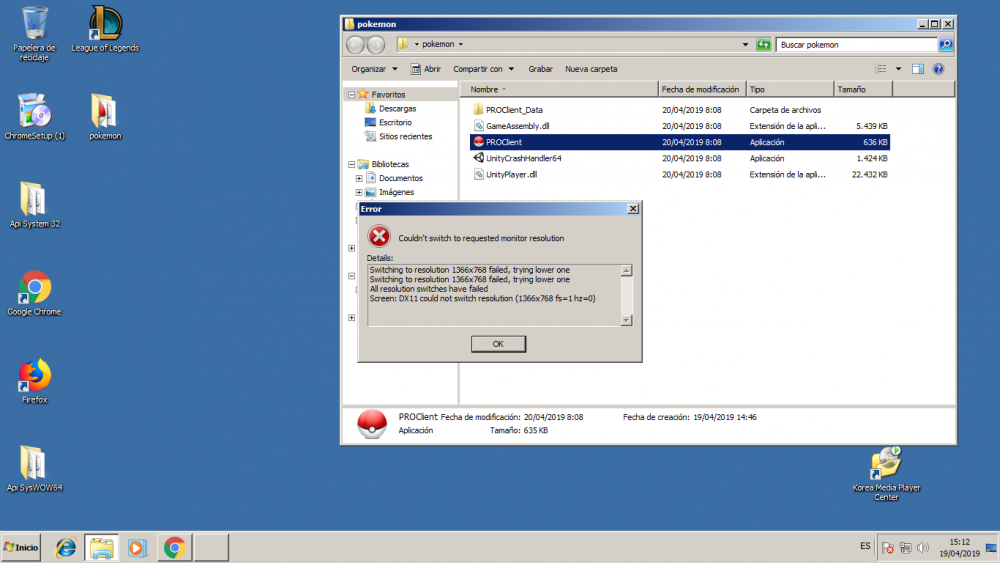Collapse the Favoritos section in sidebar

351,94
